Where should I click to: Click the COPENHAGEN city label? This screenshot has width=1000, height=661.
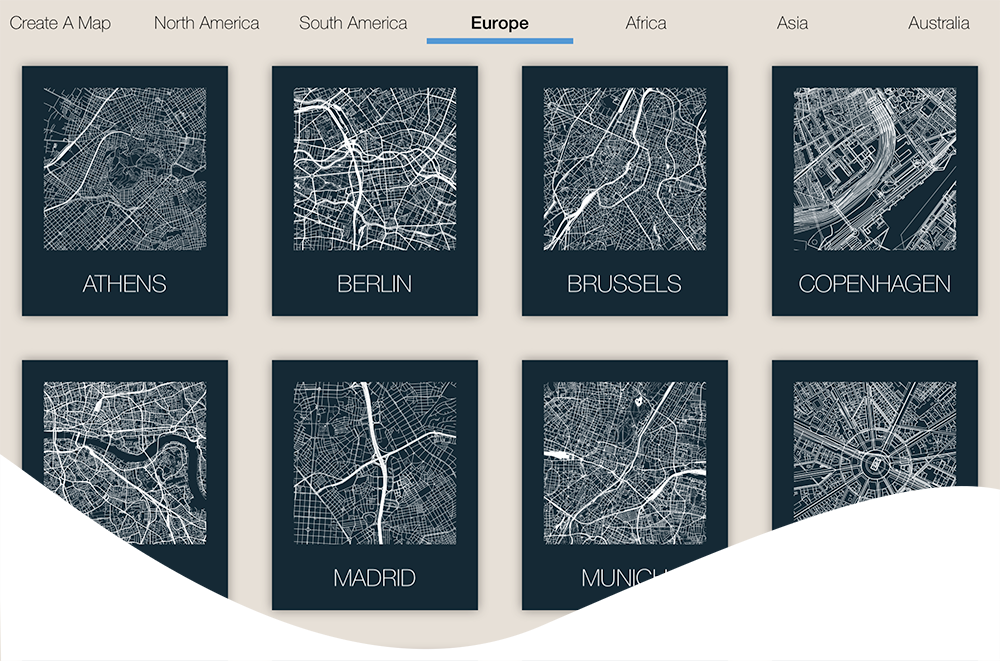point(875,284)
